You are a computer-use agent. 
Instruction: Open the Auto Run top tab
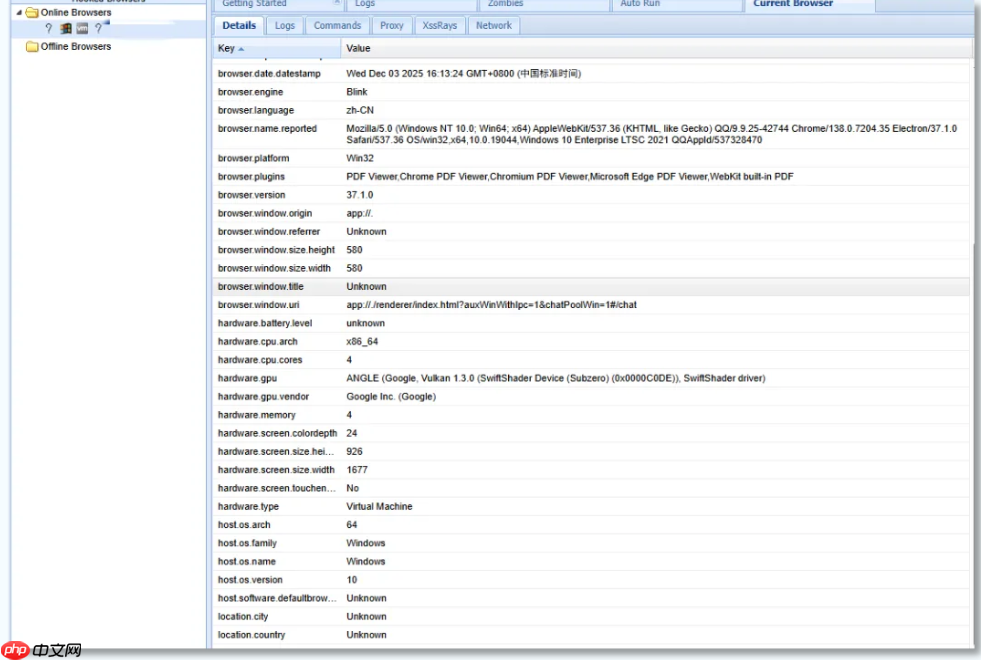click(x=640, y=4)
